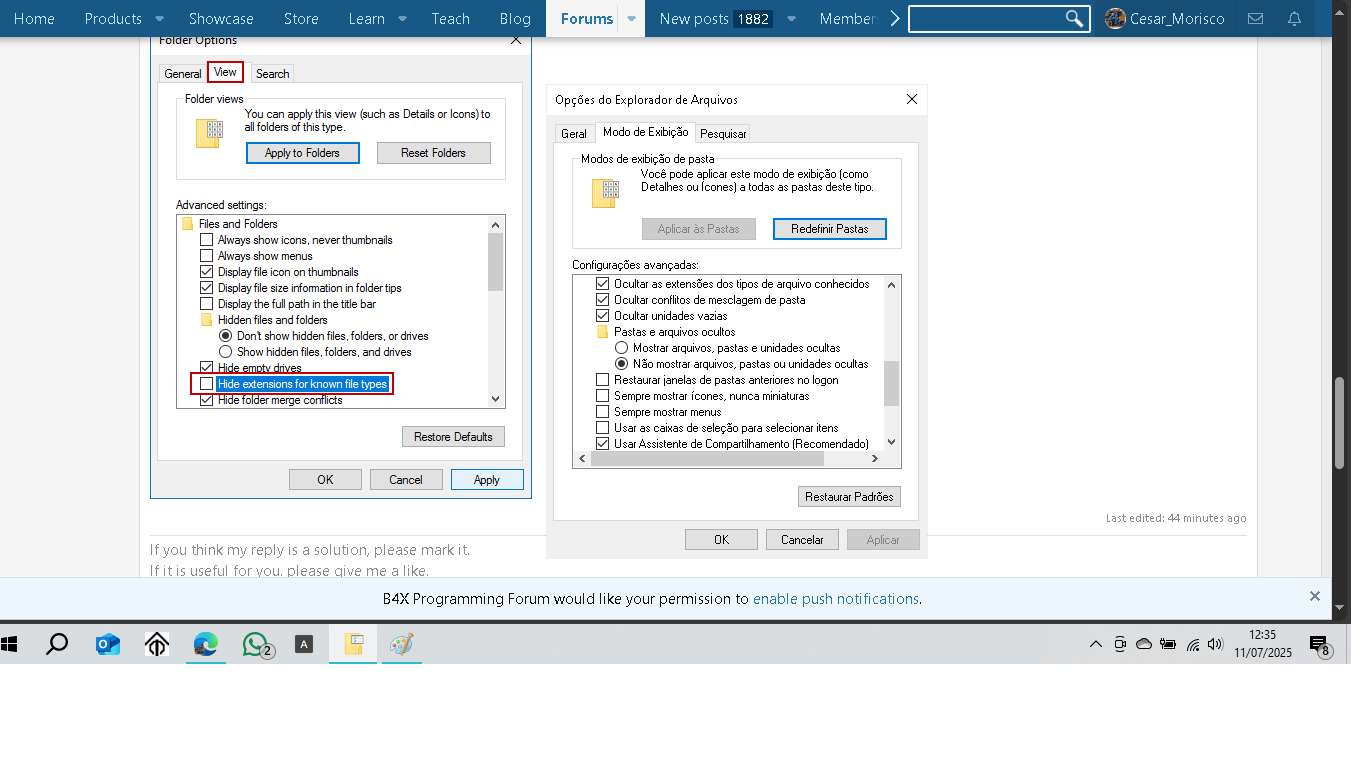Click the Cancelar button
The image size is (1366, 768).
(x=802, y=540)
